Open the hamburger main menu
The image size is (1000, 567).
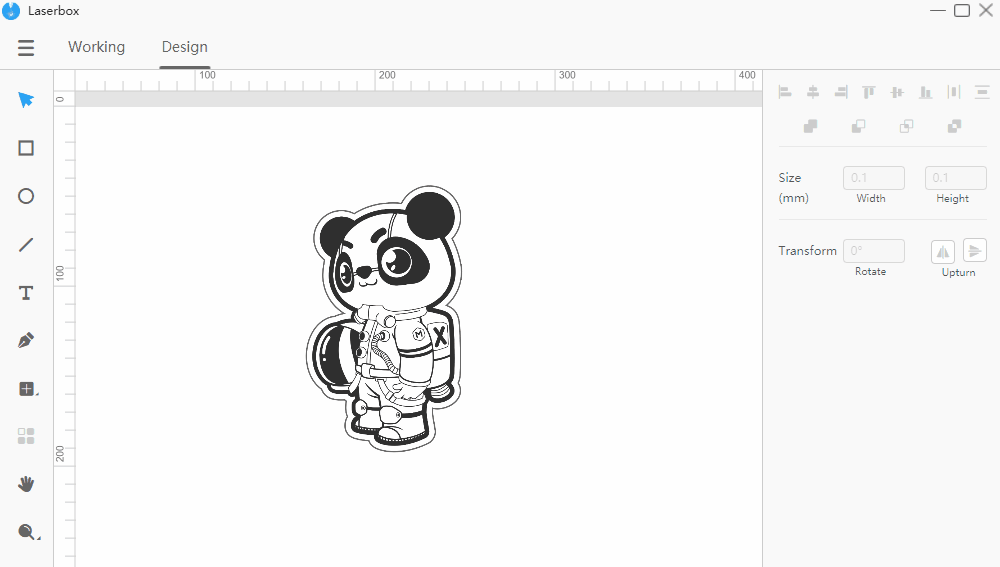[x=26, y=48]
